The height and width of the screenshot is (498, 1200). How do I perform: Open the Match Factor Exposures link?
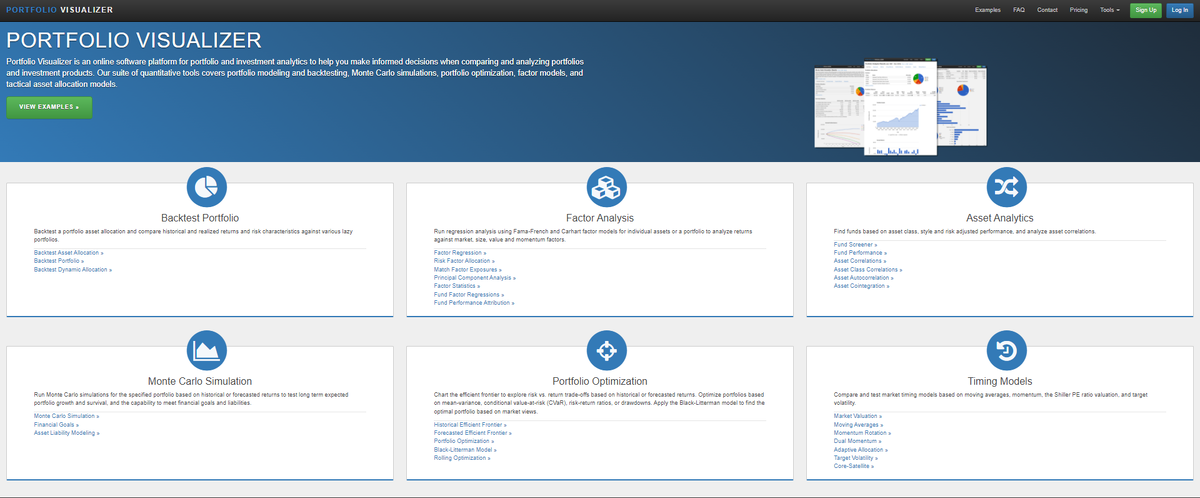tap(467, 270)
